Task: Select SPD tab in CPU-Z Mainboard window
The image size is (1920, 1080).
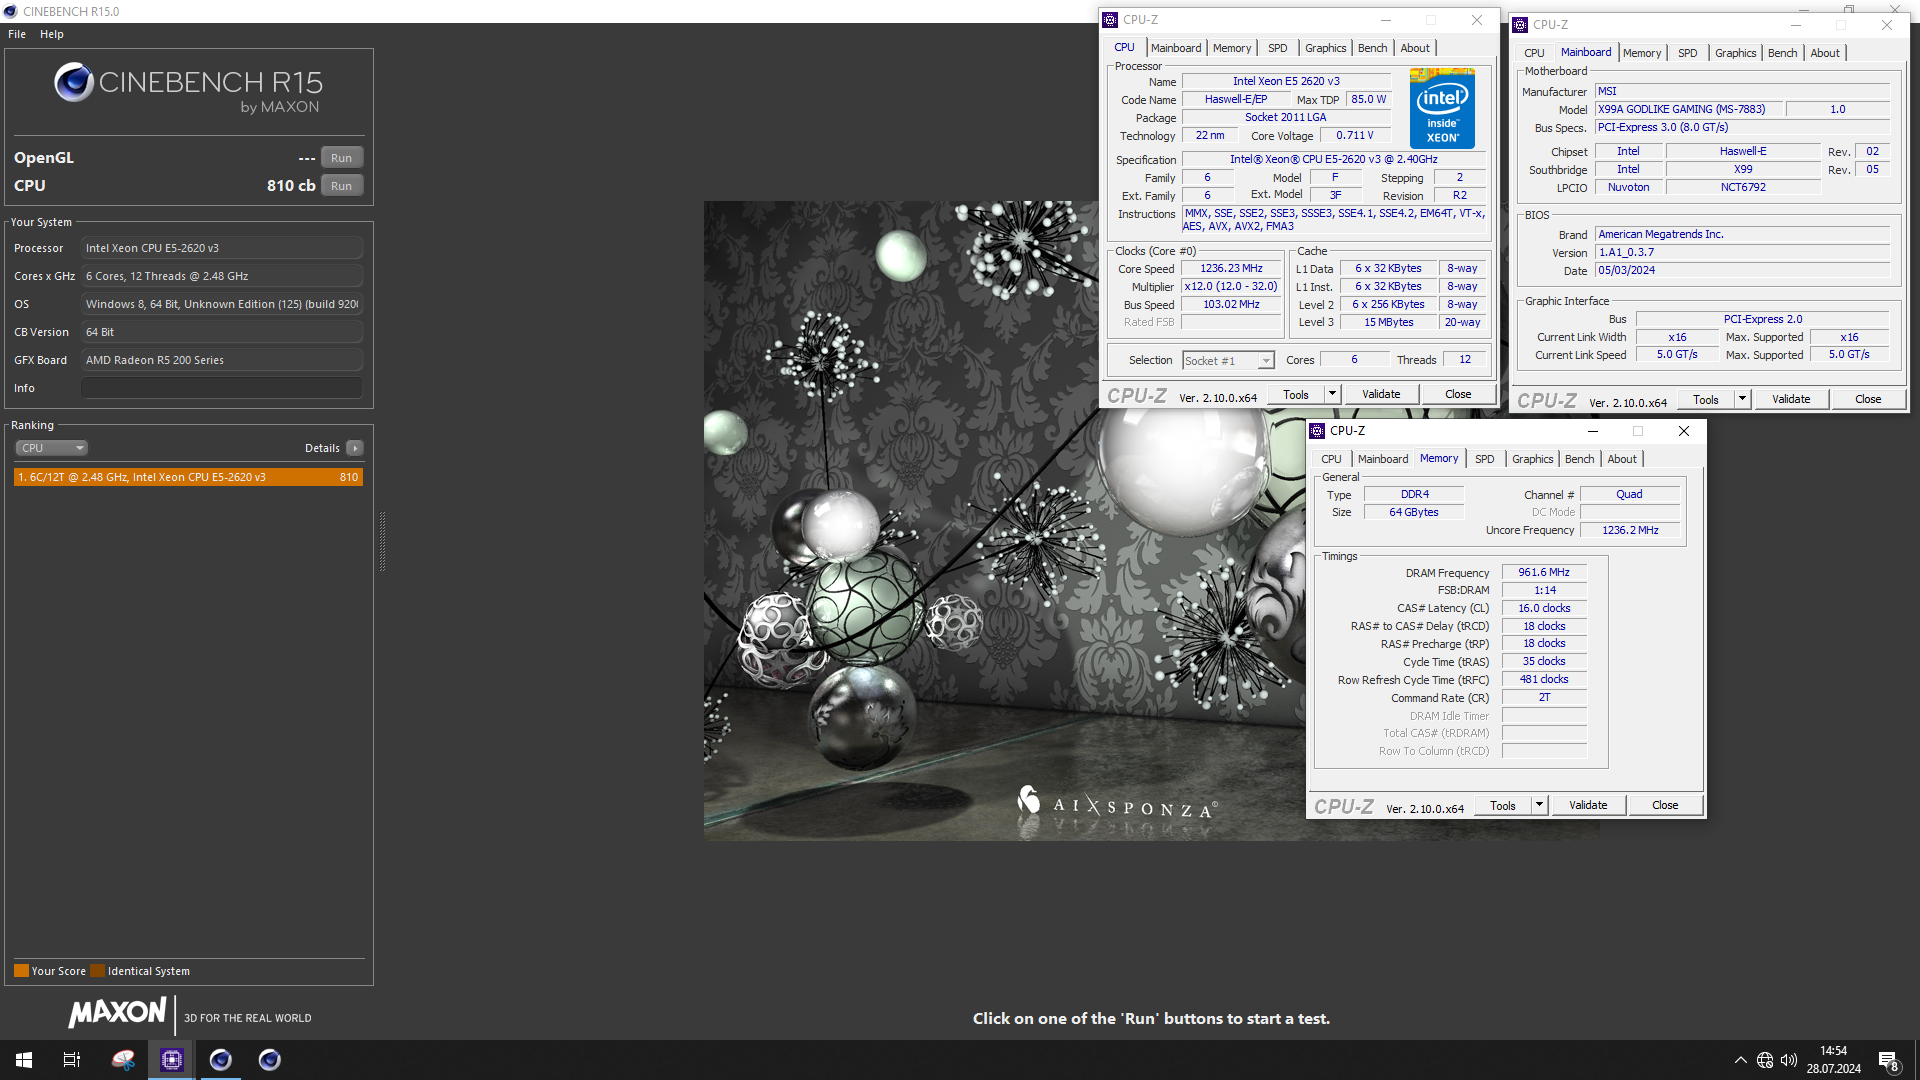Action: [x=1688, y=53]
